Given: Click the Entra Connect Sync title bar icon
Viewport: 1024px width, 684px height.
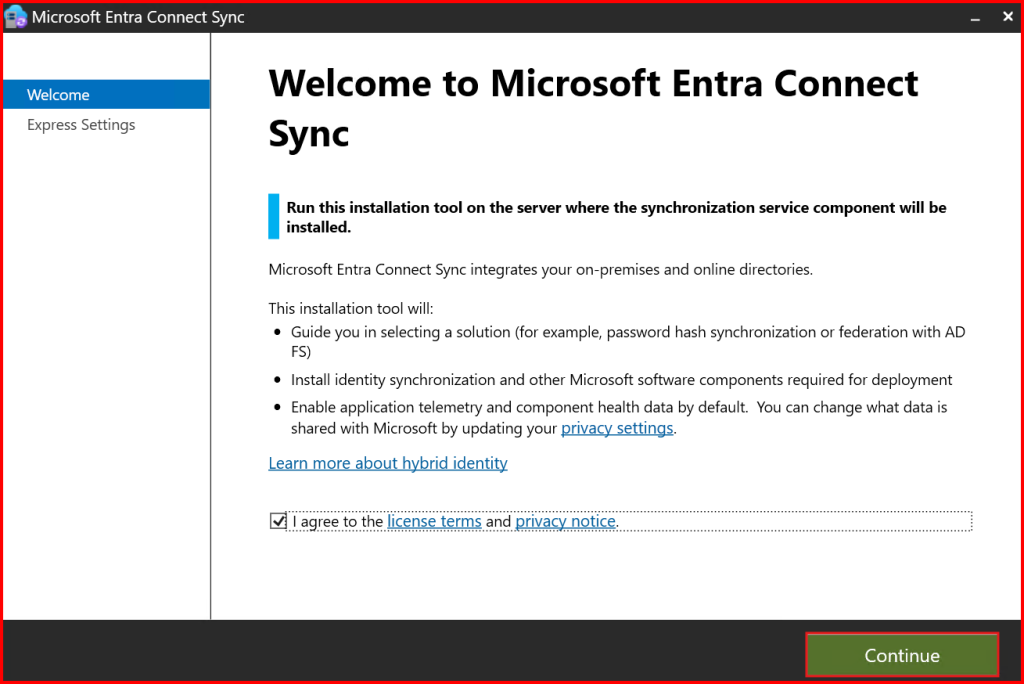Looking at the screenshot, I should (16, 17).
